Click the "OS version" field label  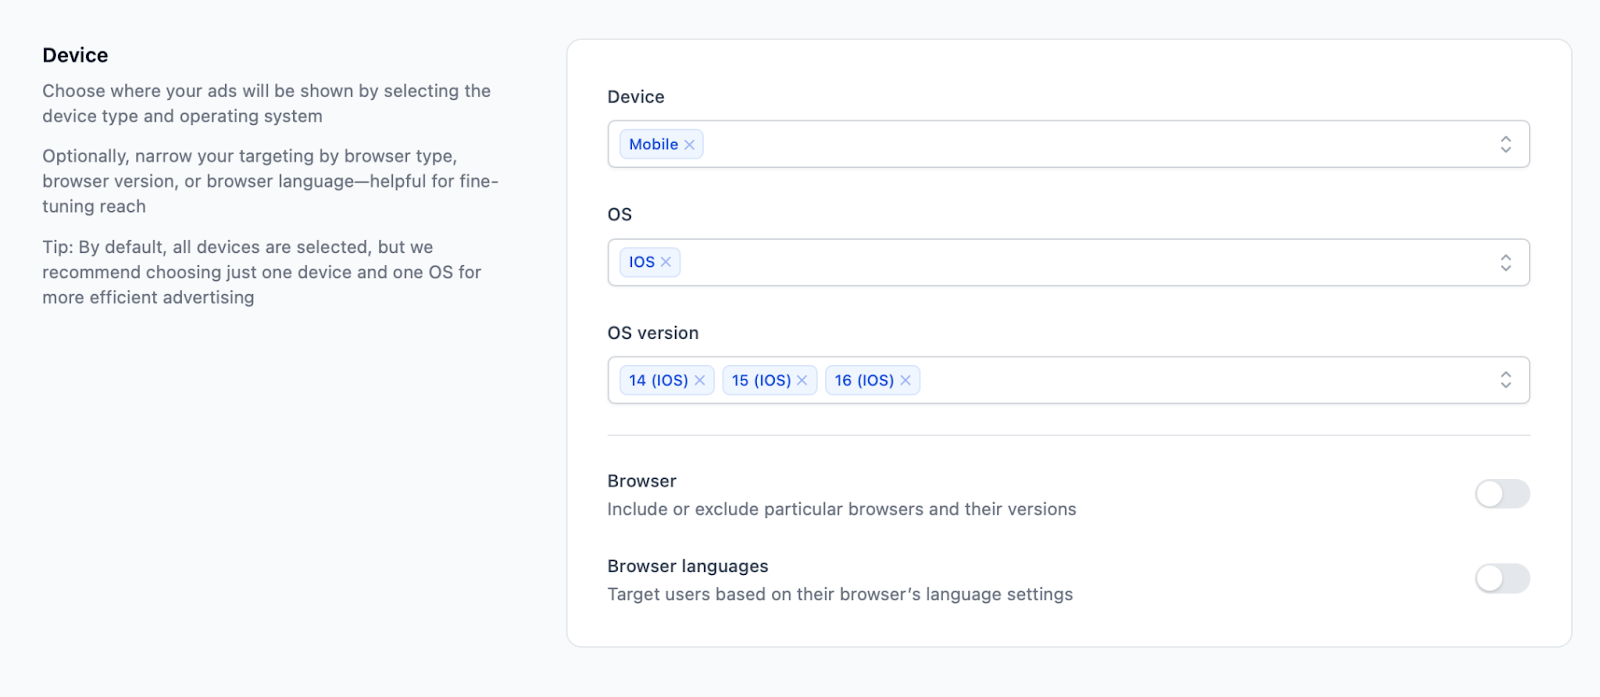pyautogui.click(x=653, y=333)
